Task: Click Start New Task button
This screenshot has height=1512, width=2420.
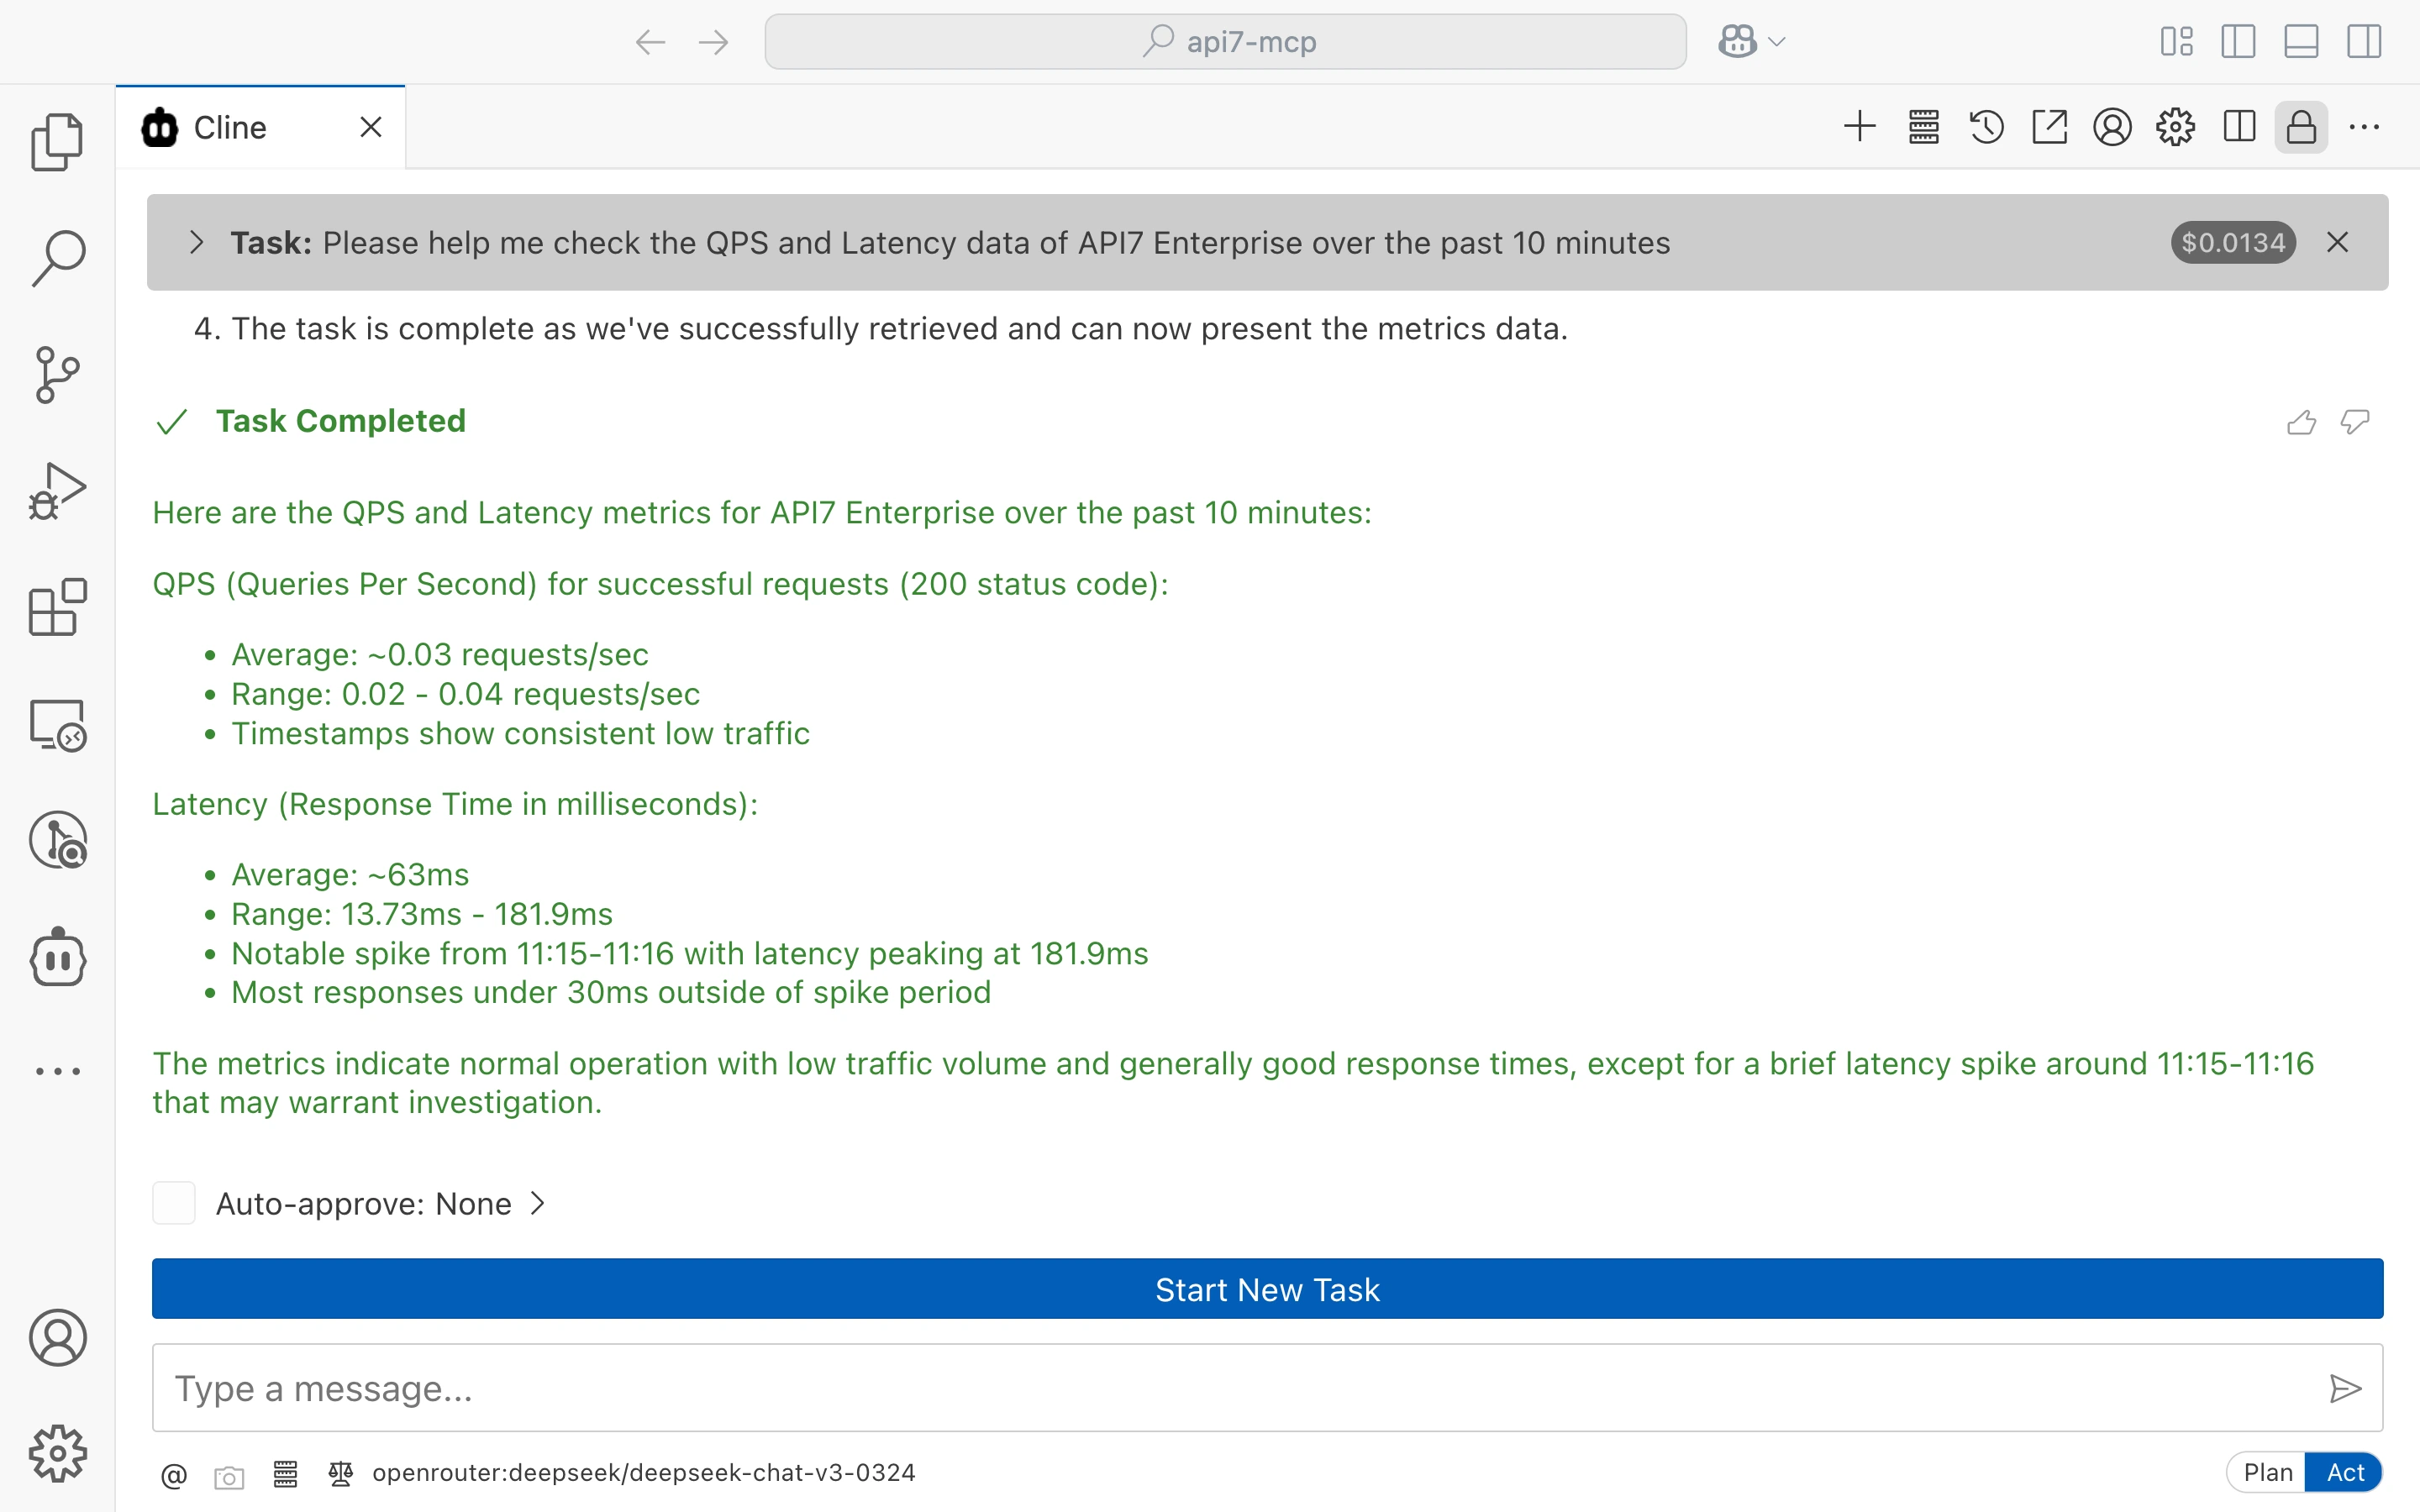Action: tap(1267, 1289)
